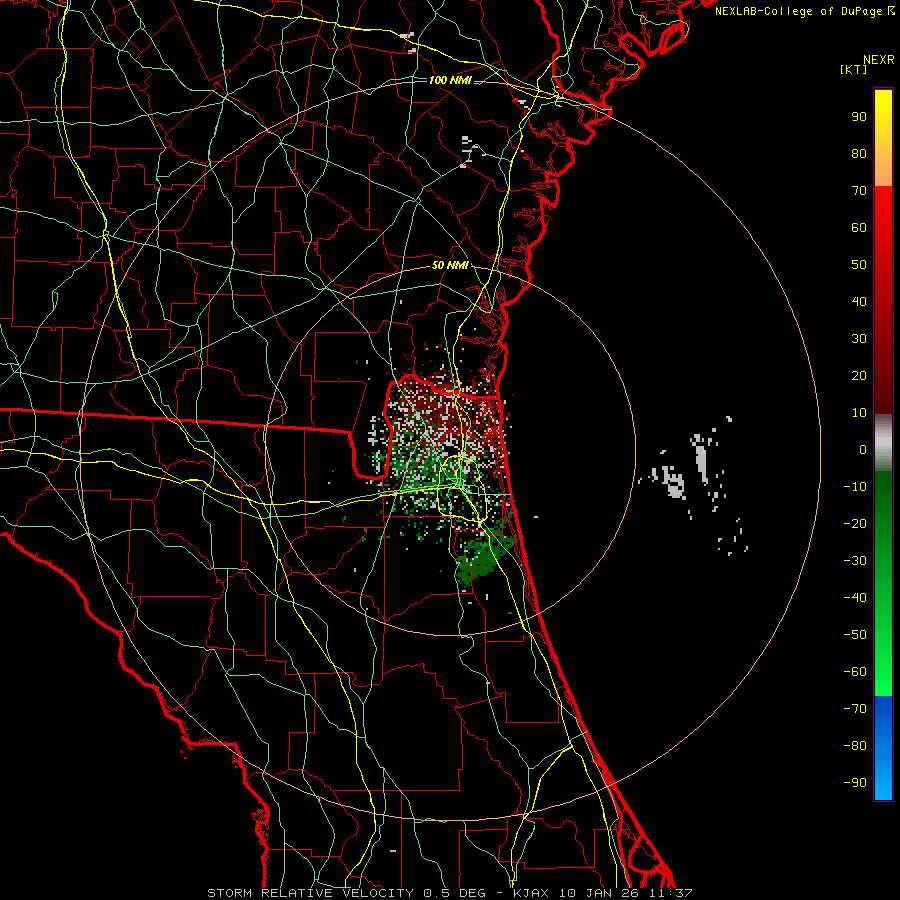Click the -20 value on the velocity scale
Image resolution: width=900 pixels, height=900 pixels.
click(855, 523)
